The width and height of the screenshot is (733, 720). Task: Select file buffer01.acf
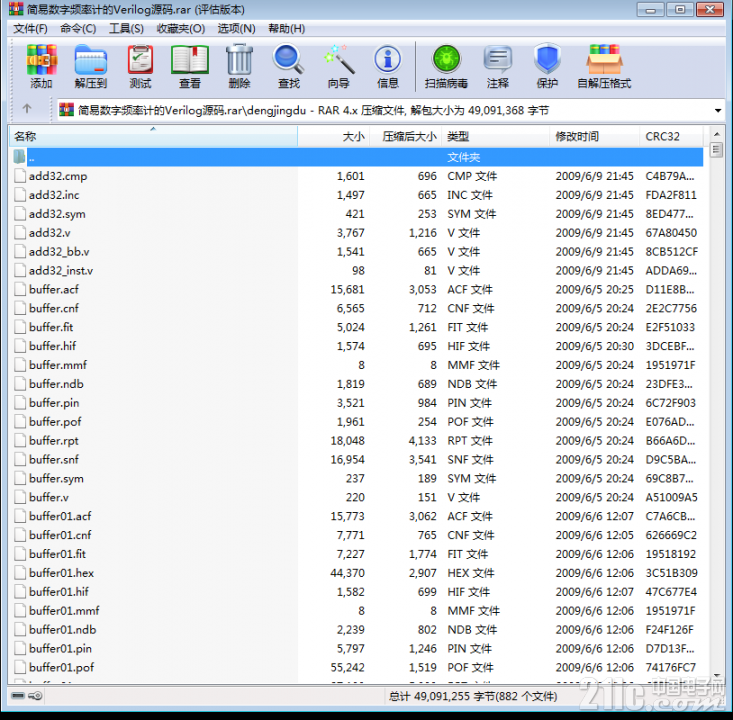(356, 516)
